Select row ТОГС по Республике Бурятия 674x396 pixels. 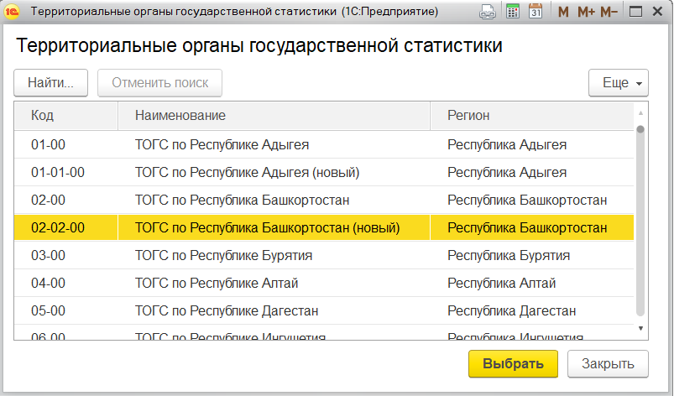[x=324, y=255]
